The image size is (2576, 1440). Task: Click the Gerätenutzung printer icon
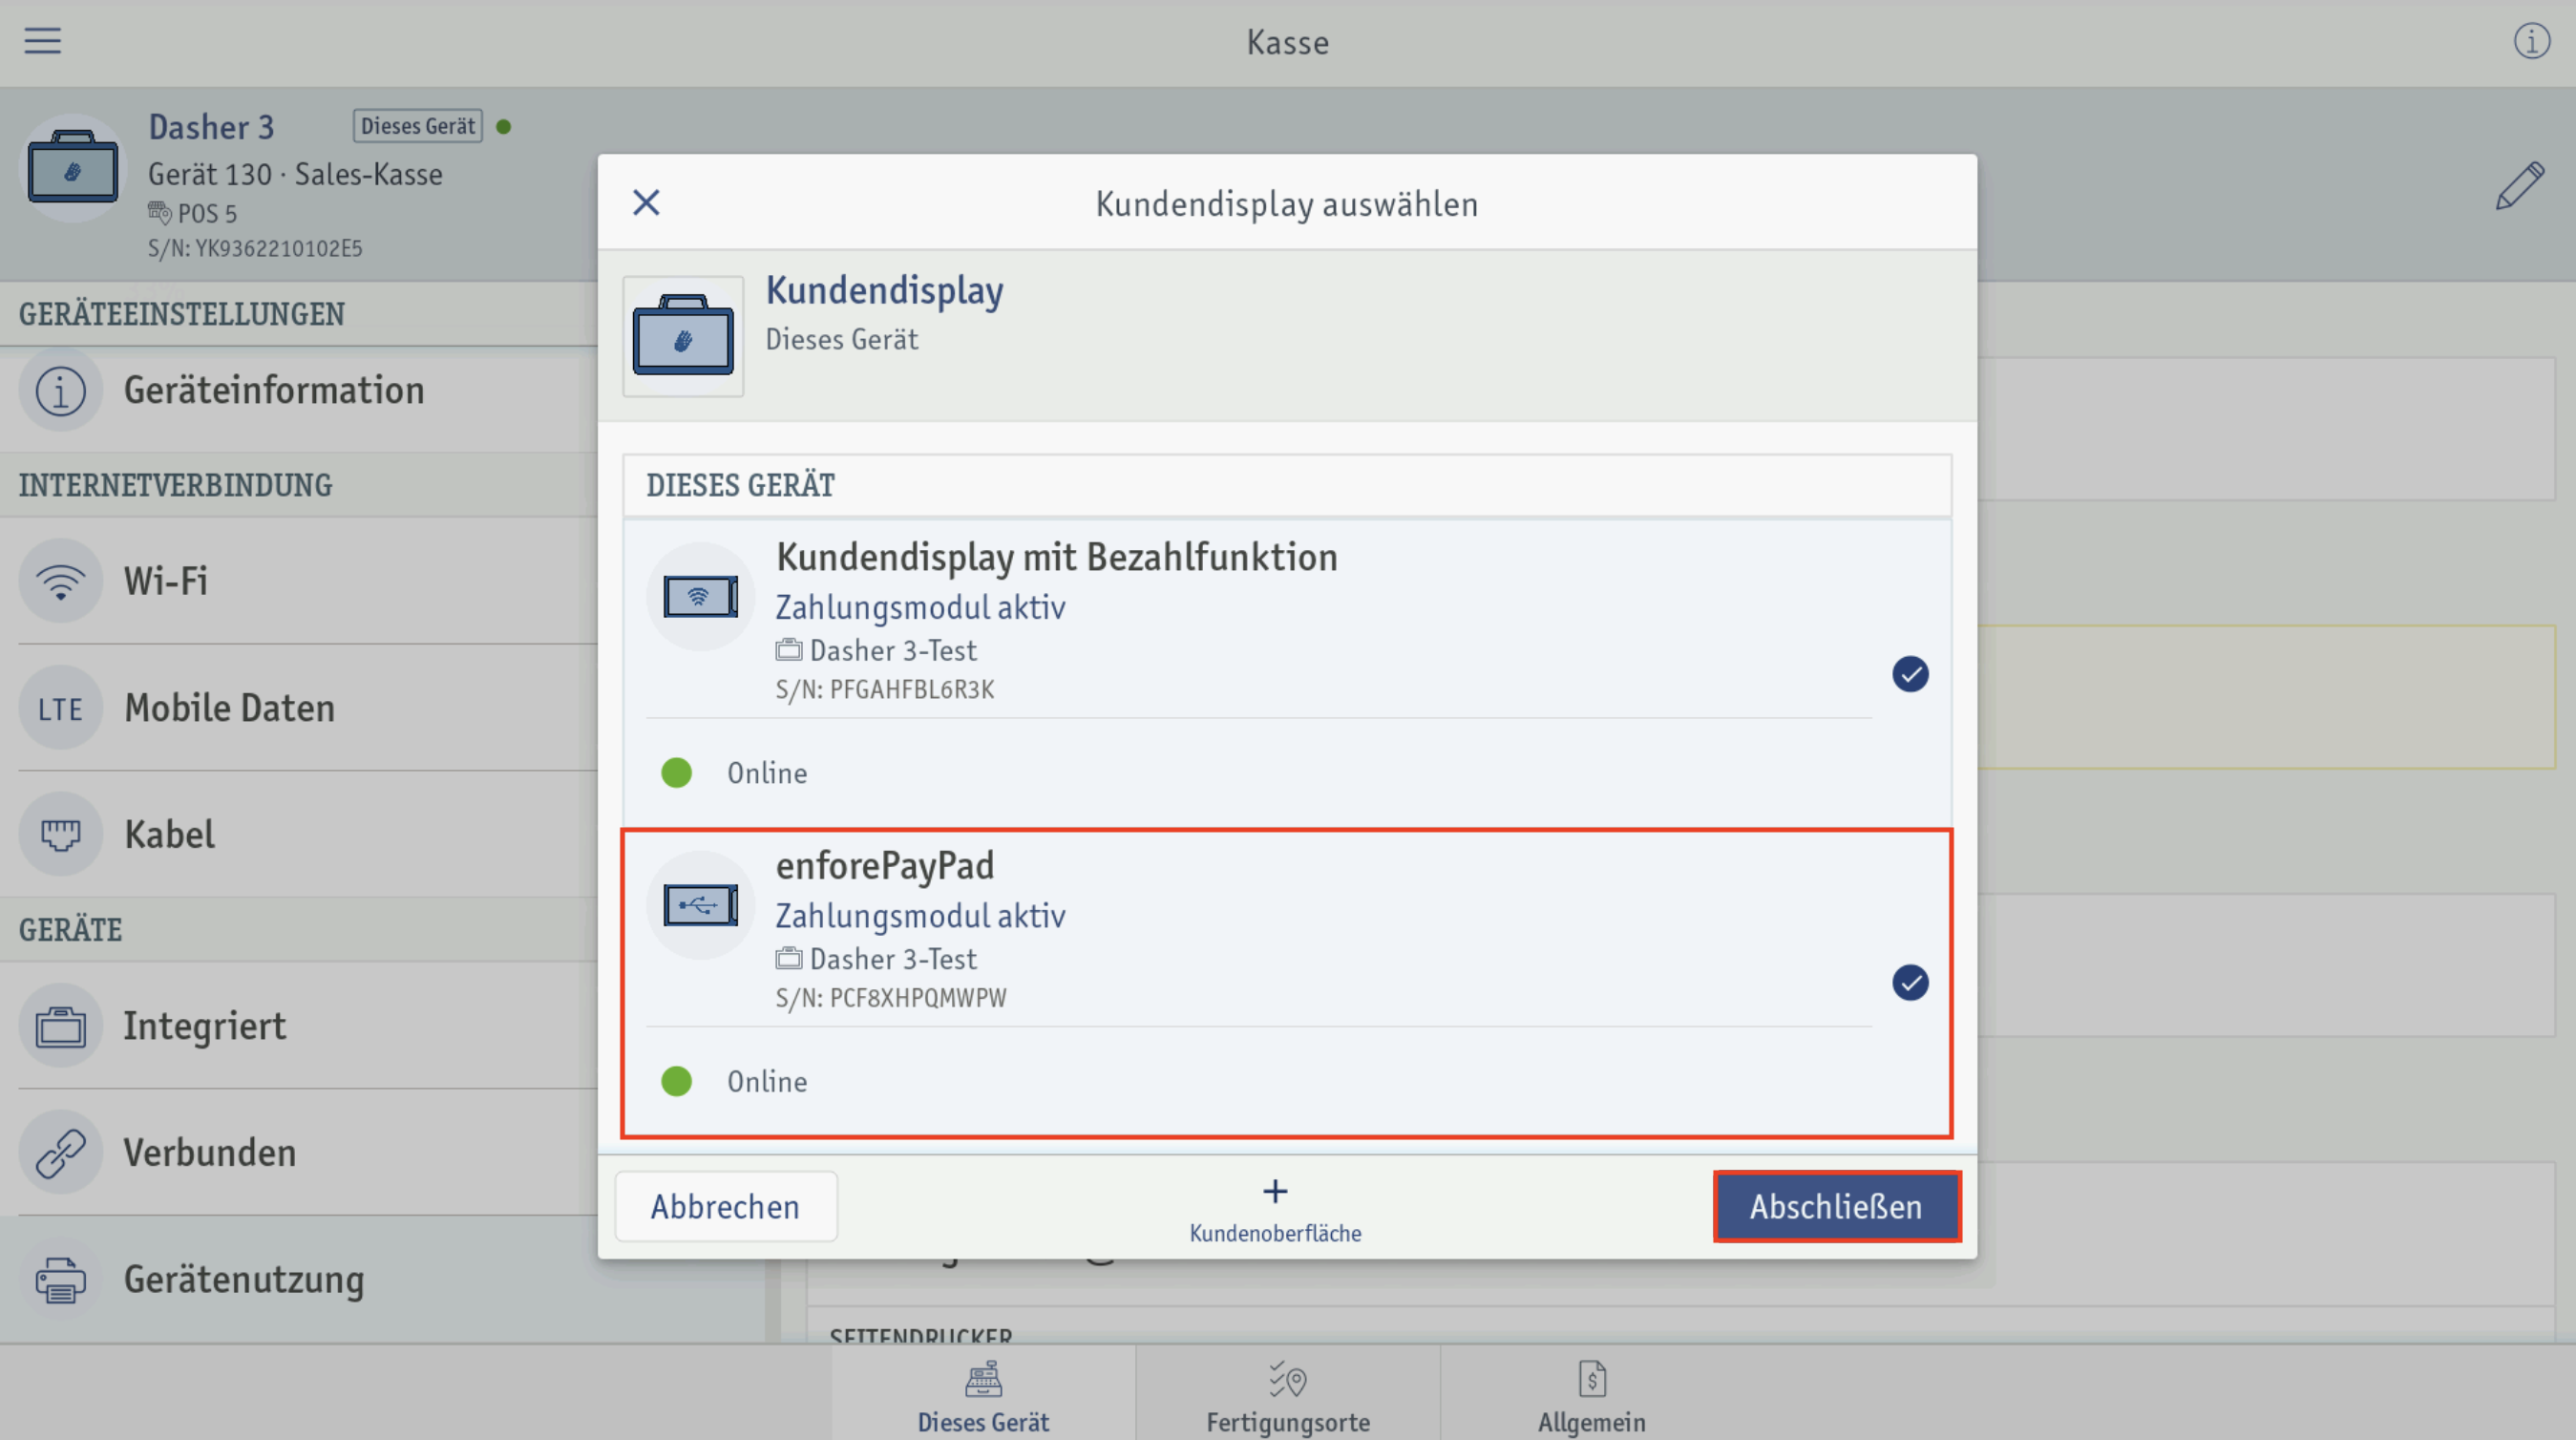[x=61, y=1279]
